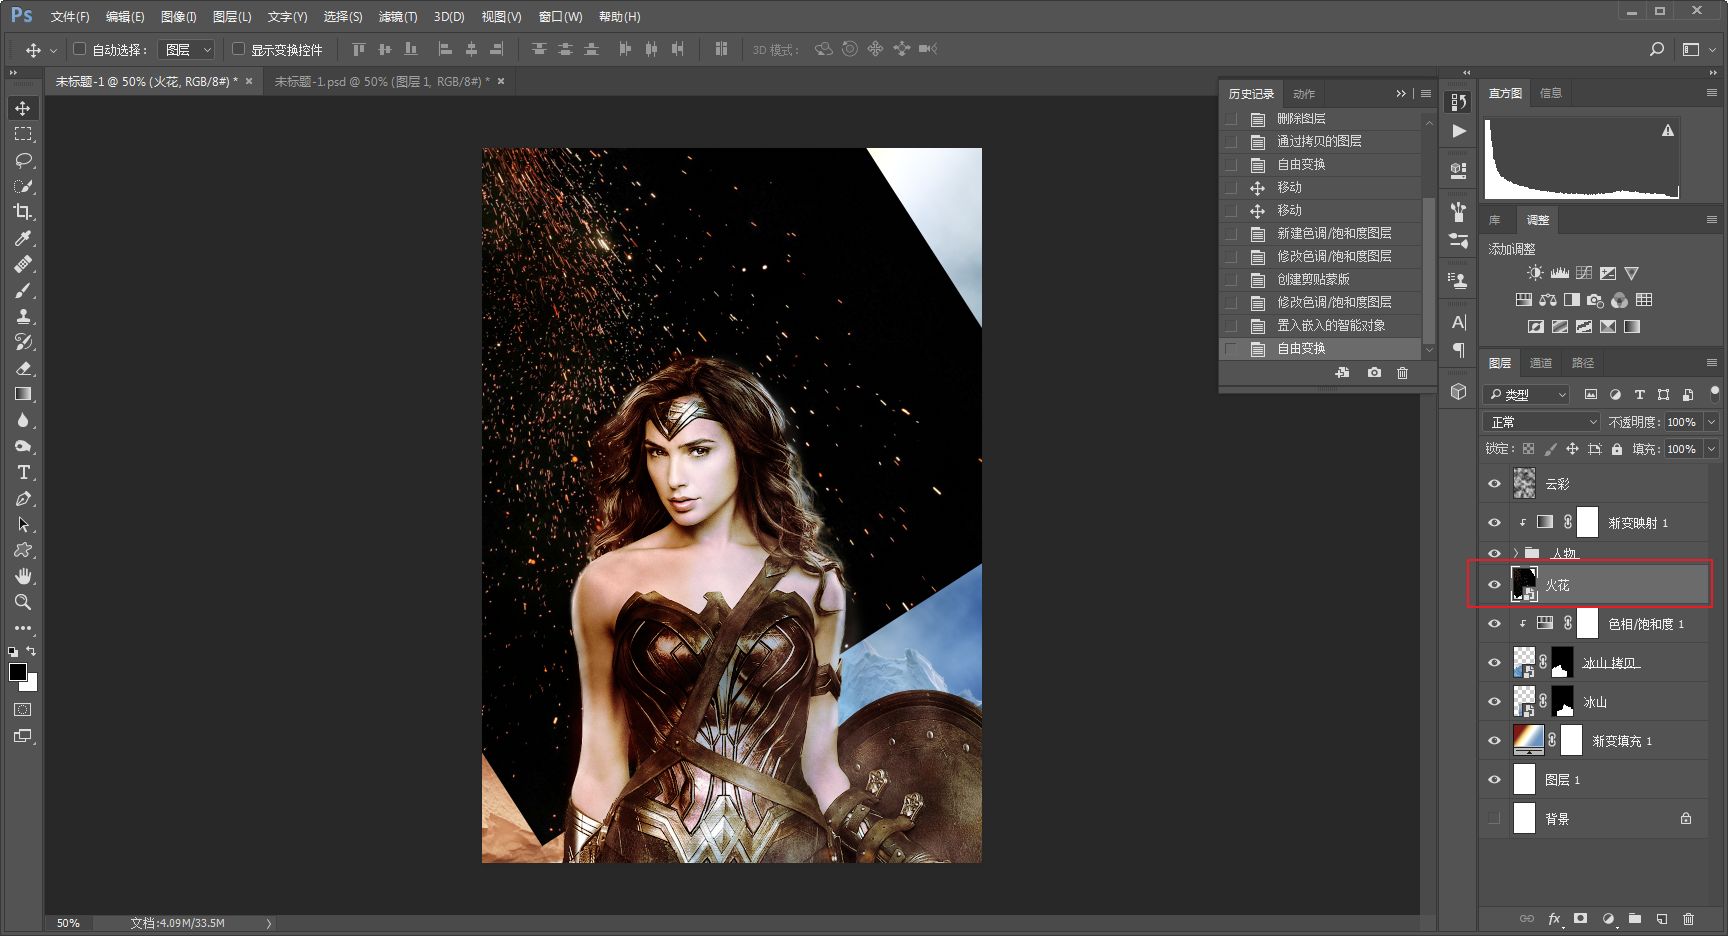This screenshot has width=1728, height=936.
Task: Add a Levels adjustment from the panel
Action: click(x=1560, y=273)
